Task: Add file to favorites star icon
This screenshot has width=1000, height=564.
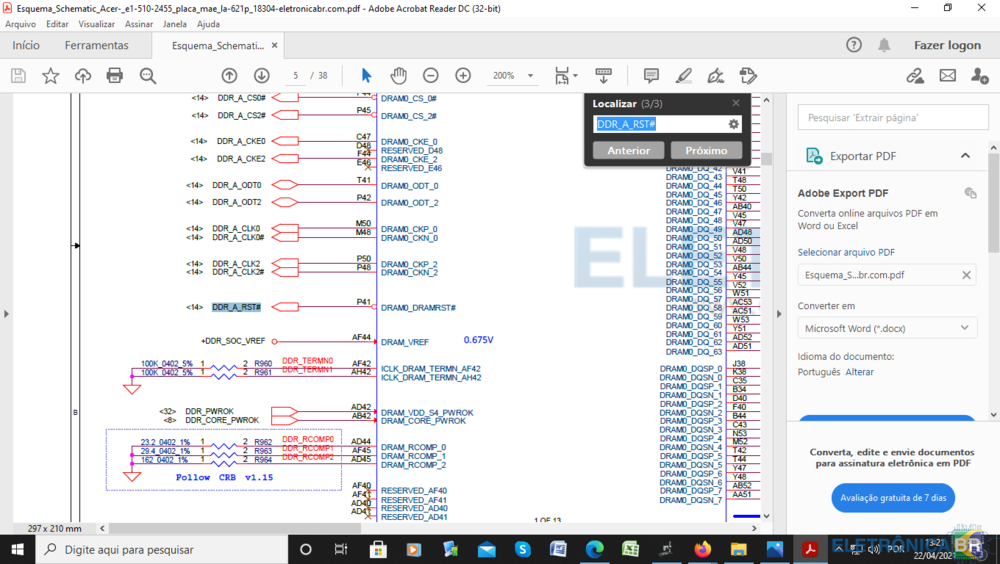Action: [50, 76]
